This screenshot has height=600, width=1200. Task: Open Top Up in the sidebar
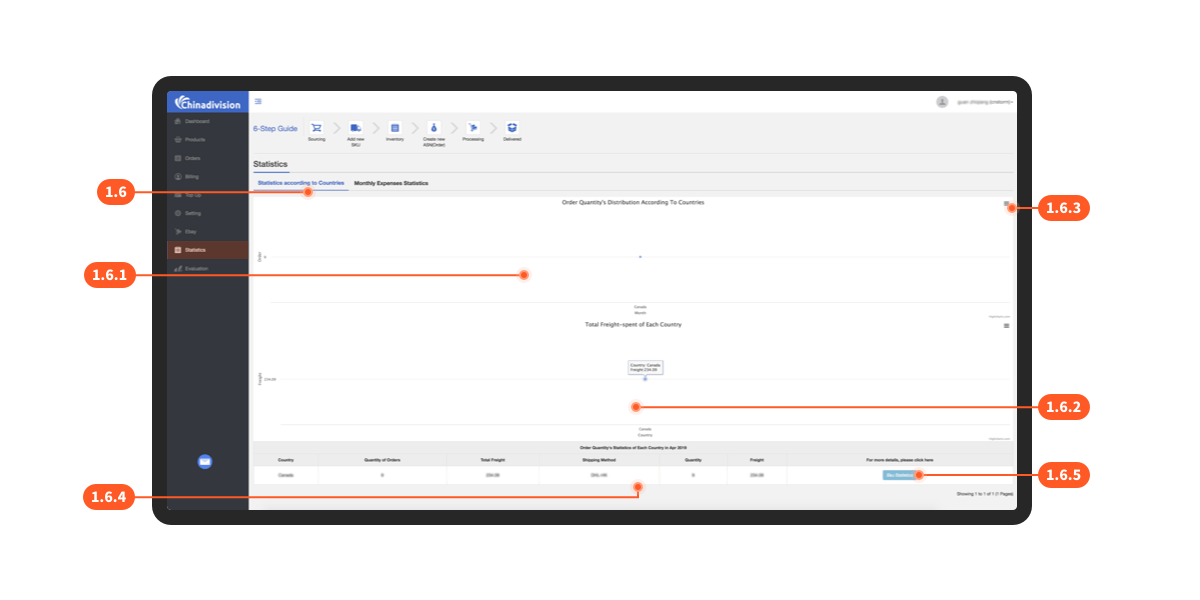[207, 195]
